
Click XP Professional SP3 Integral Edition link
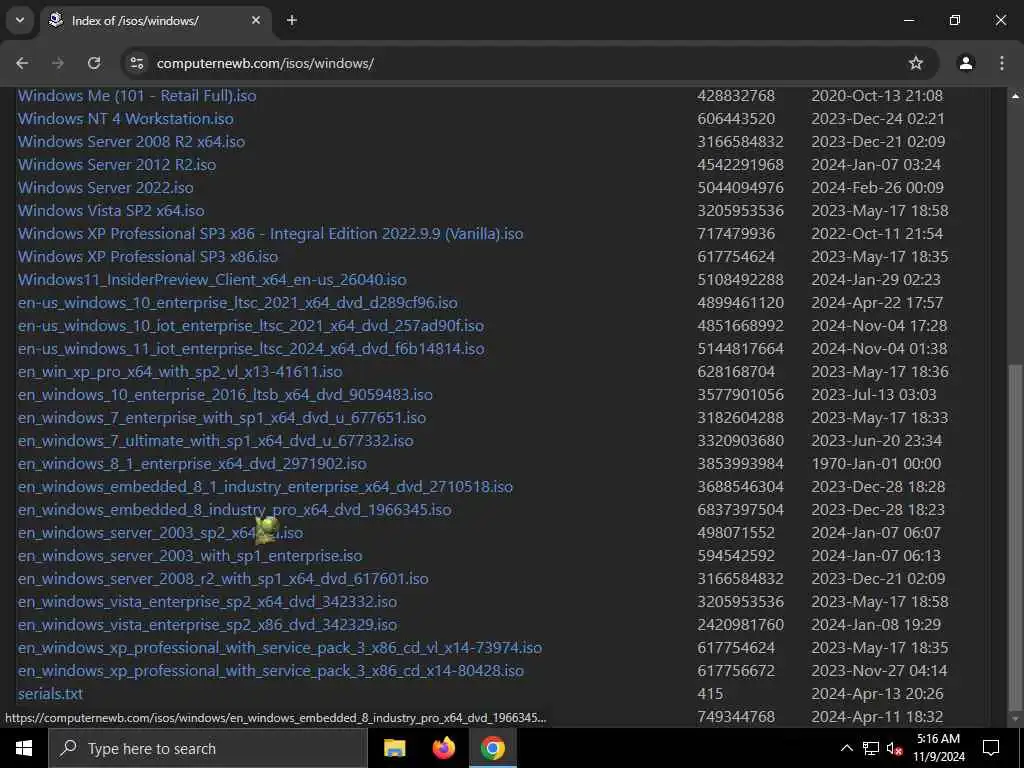270,234
